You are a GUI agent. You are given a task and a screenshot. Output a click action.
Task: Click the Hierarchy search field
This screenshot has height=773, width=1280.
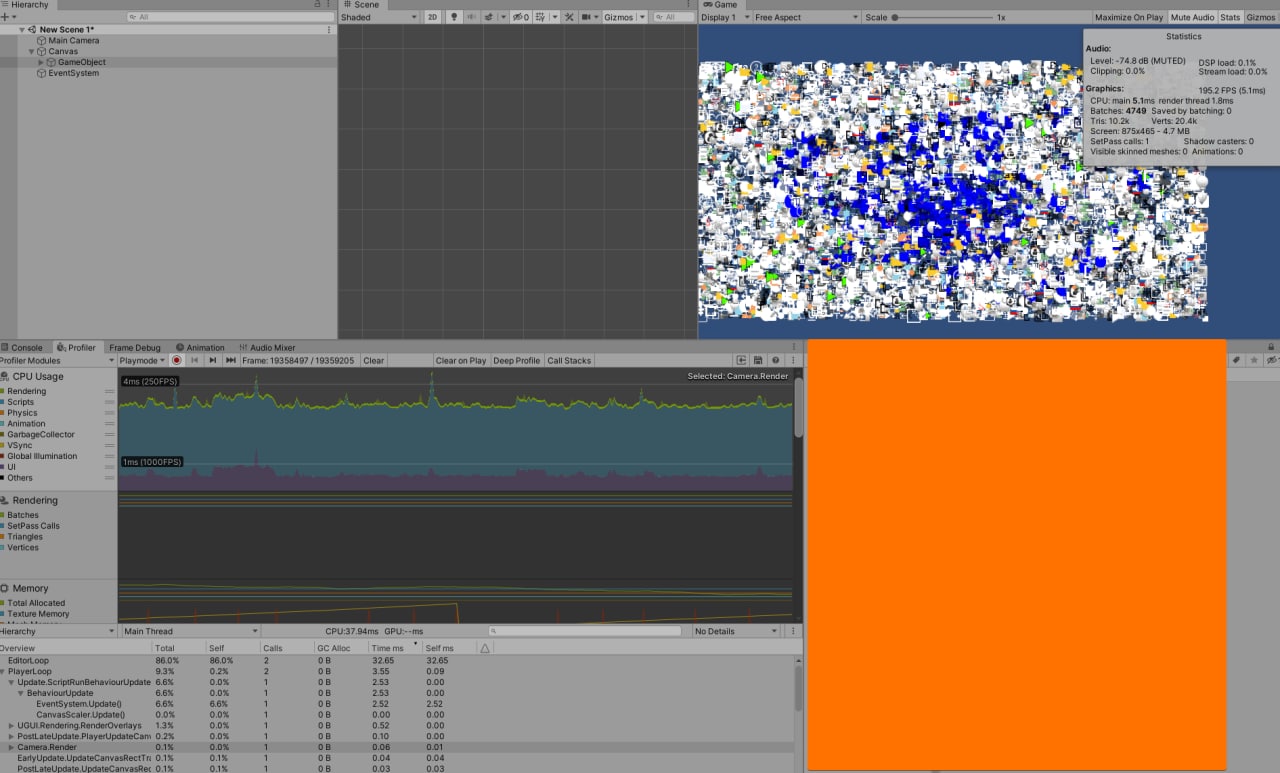pos(231,17)
